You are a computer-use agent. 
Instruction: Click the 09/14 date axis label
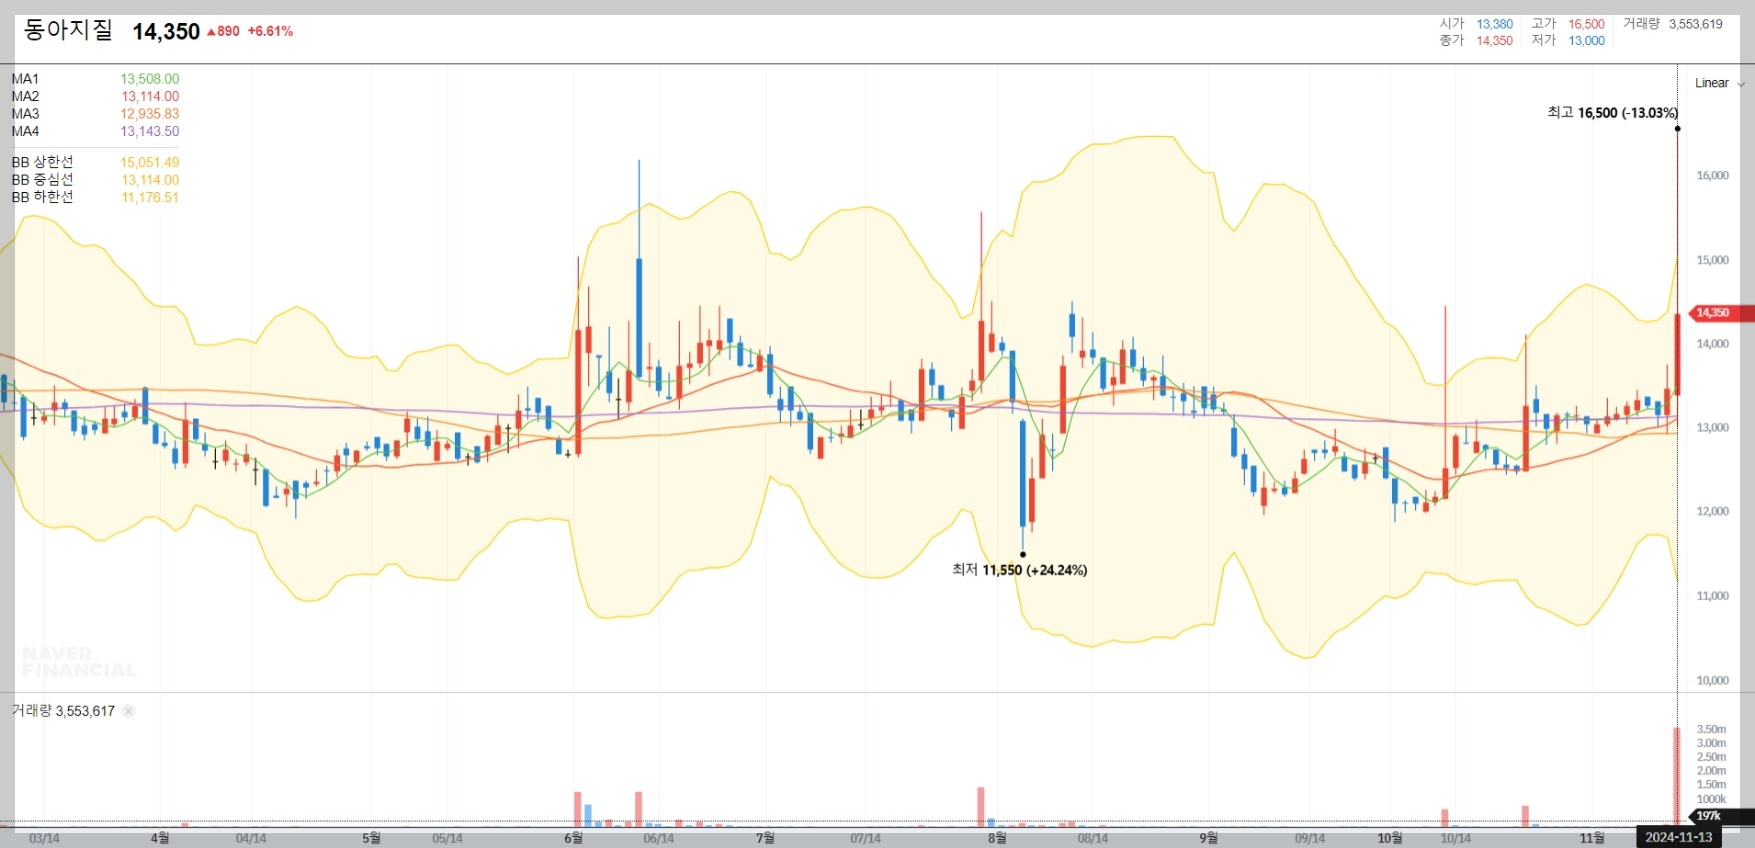1309,839
